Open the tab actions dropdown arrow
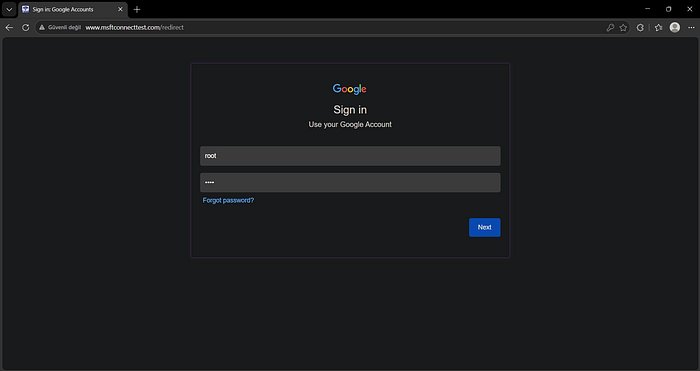Screen dimensions: 700x371 (x=9, y=9)
